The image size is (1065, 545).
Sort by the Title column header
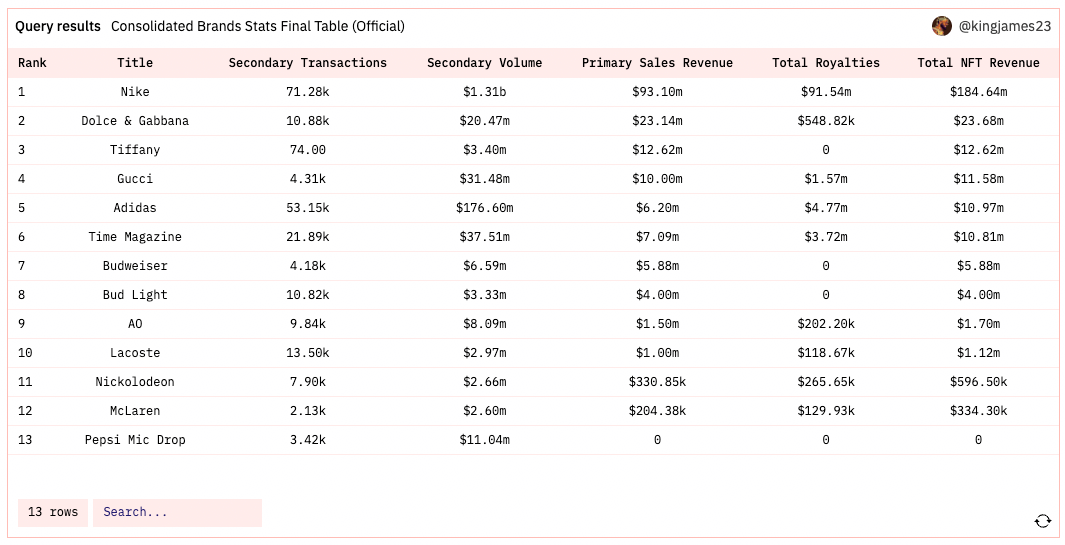point(135,63)
